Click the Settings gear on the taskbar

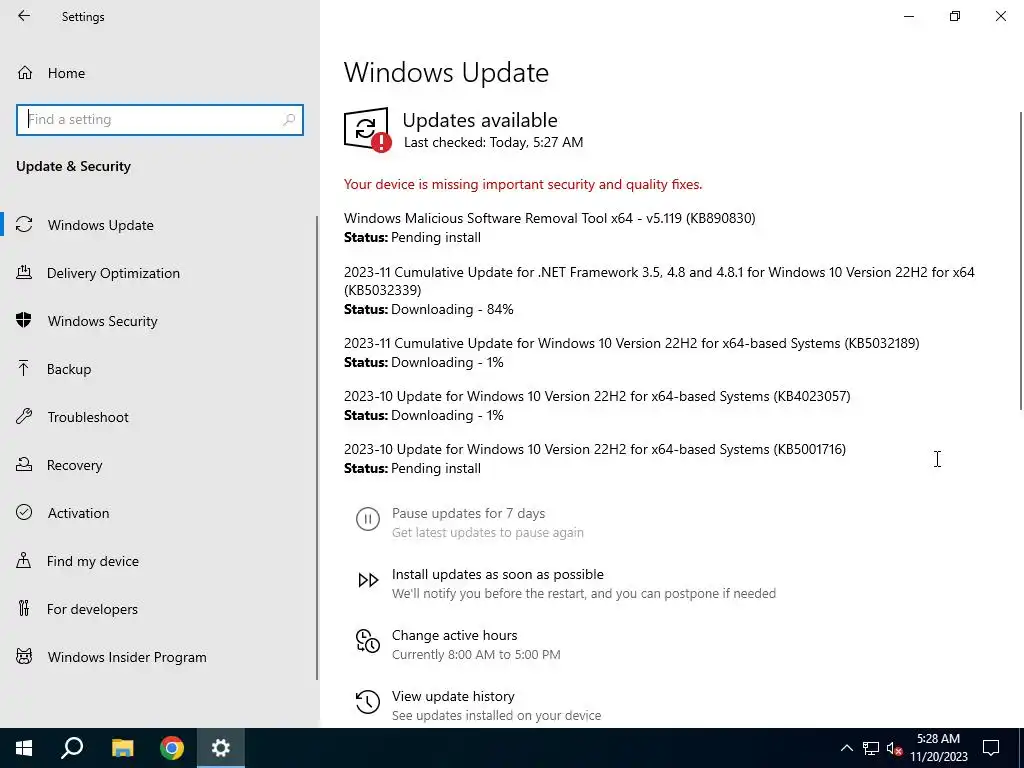pyautogui.click(x=221, y=748)
